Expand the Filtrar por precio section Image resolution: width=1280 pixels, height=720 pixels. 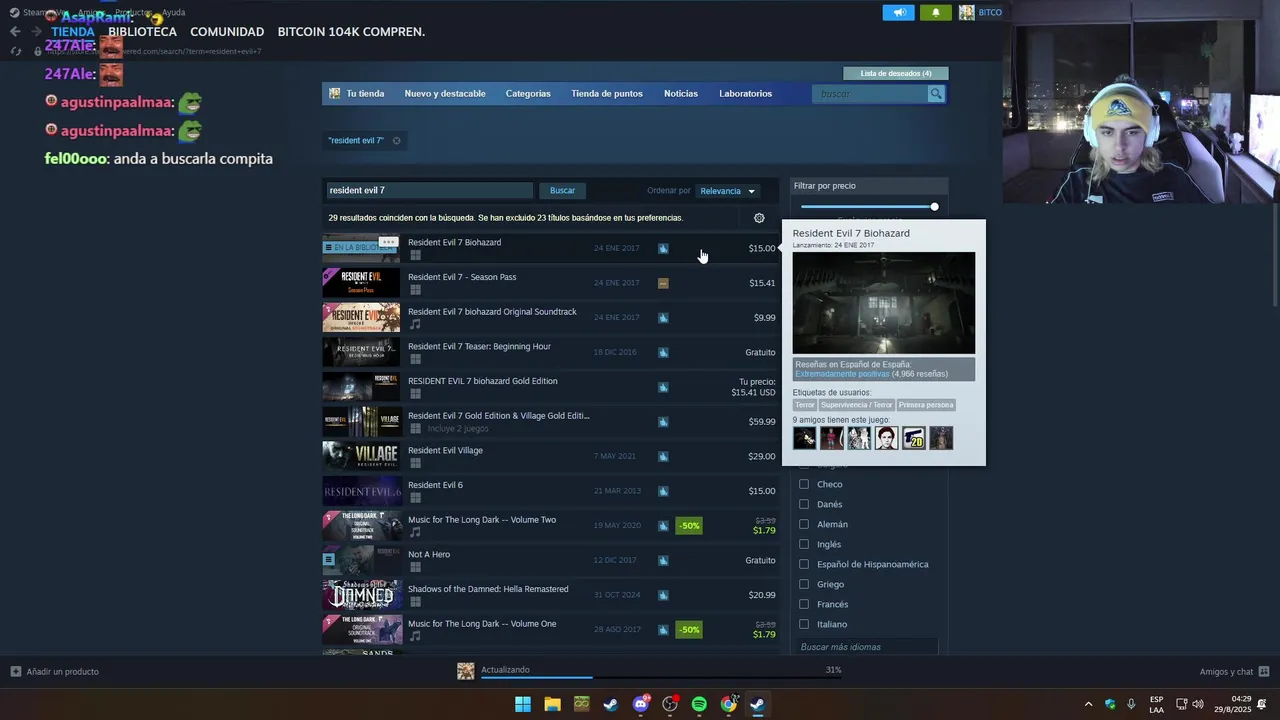point(868,185)
